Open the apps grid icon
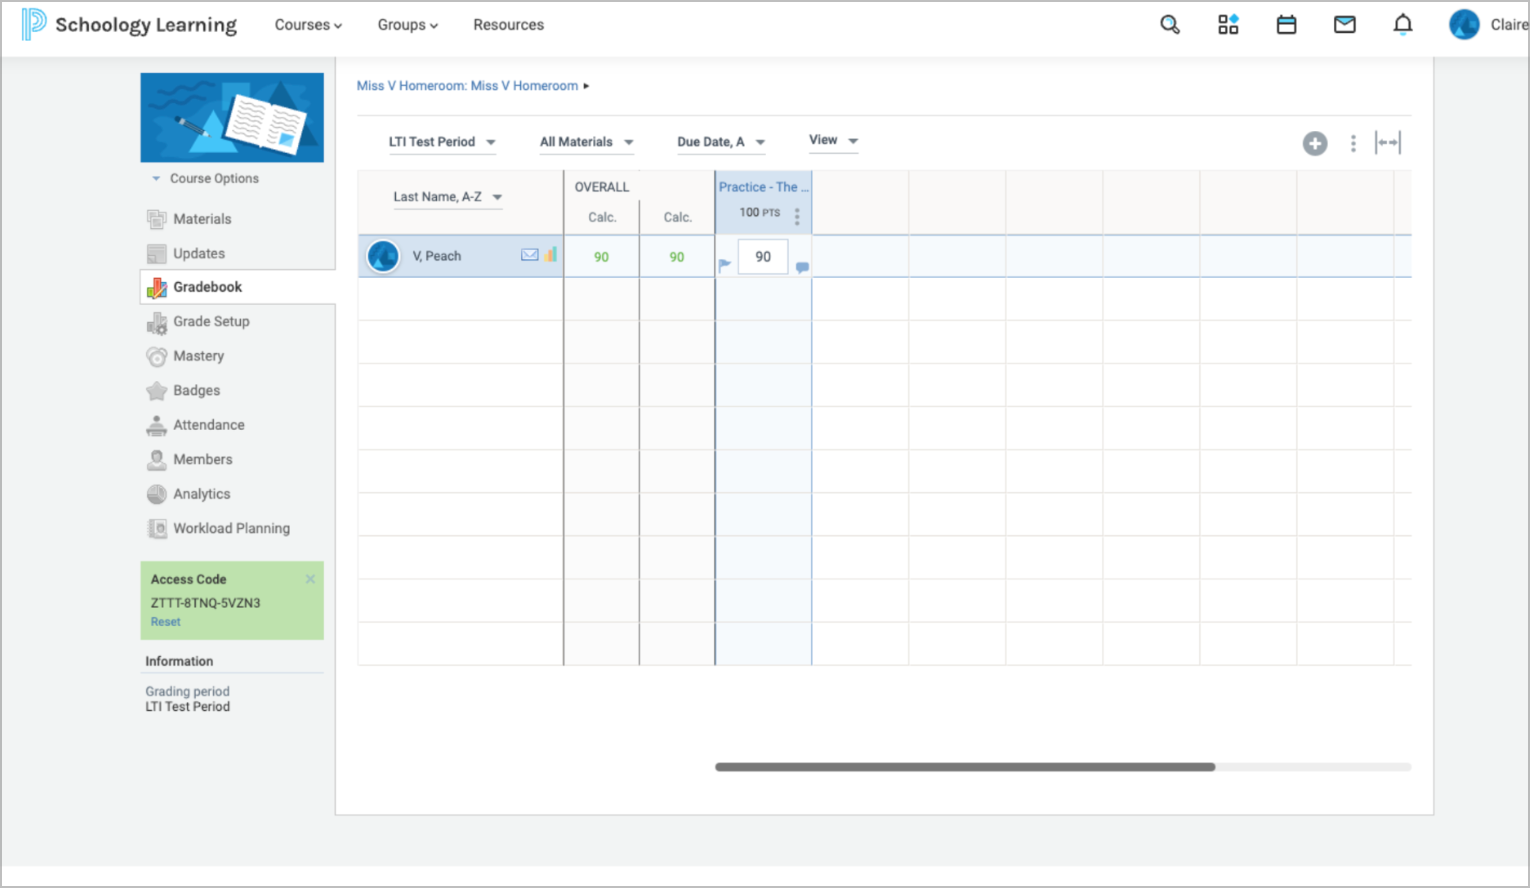1530x888 pixels. tap(1228, 25)
